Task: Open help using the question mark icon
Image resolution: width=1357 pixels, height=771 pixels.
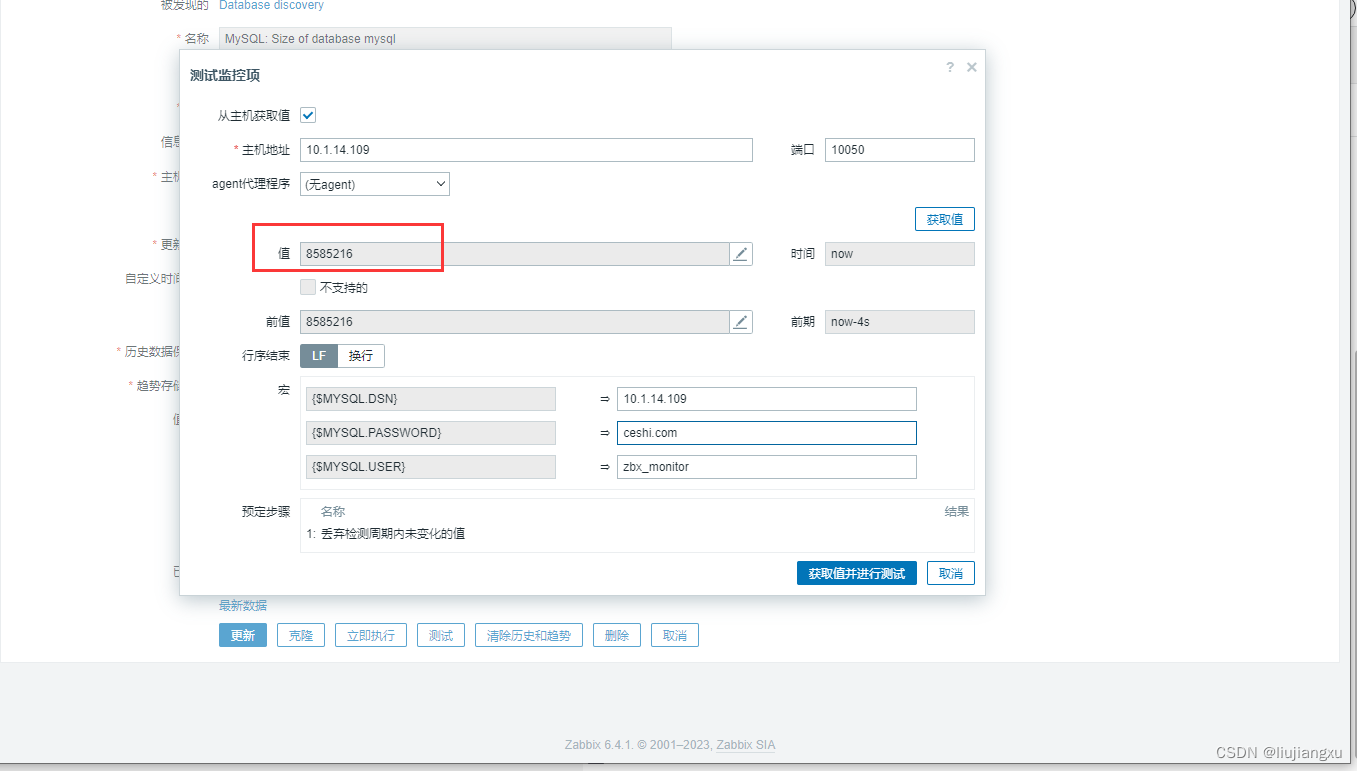Action: [x=949, y=67]
